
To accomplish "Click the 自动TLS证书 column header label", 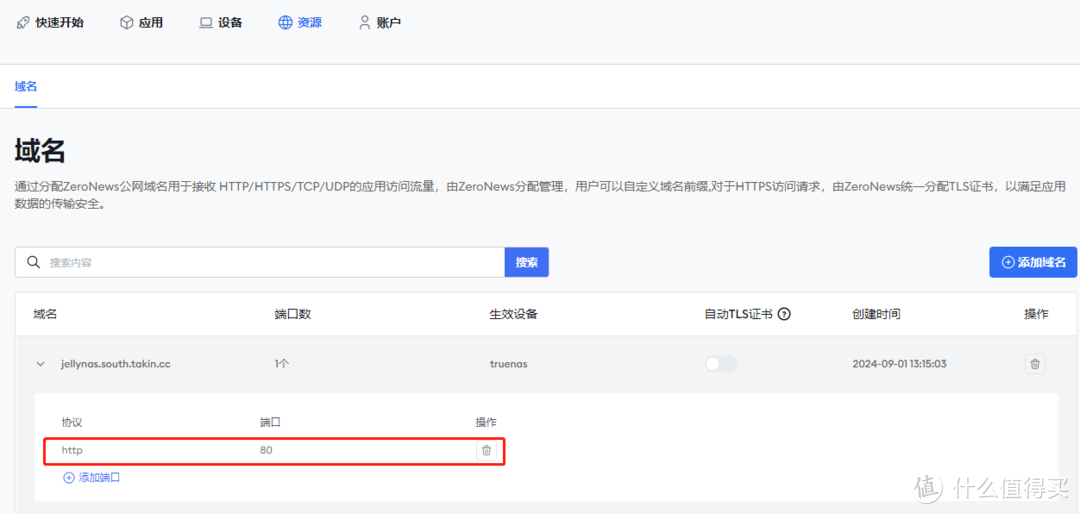I will [x=738, y=314].
